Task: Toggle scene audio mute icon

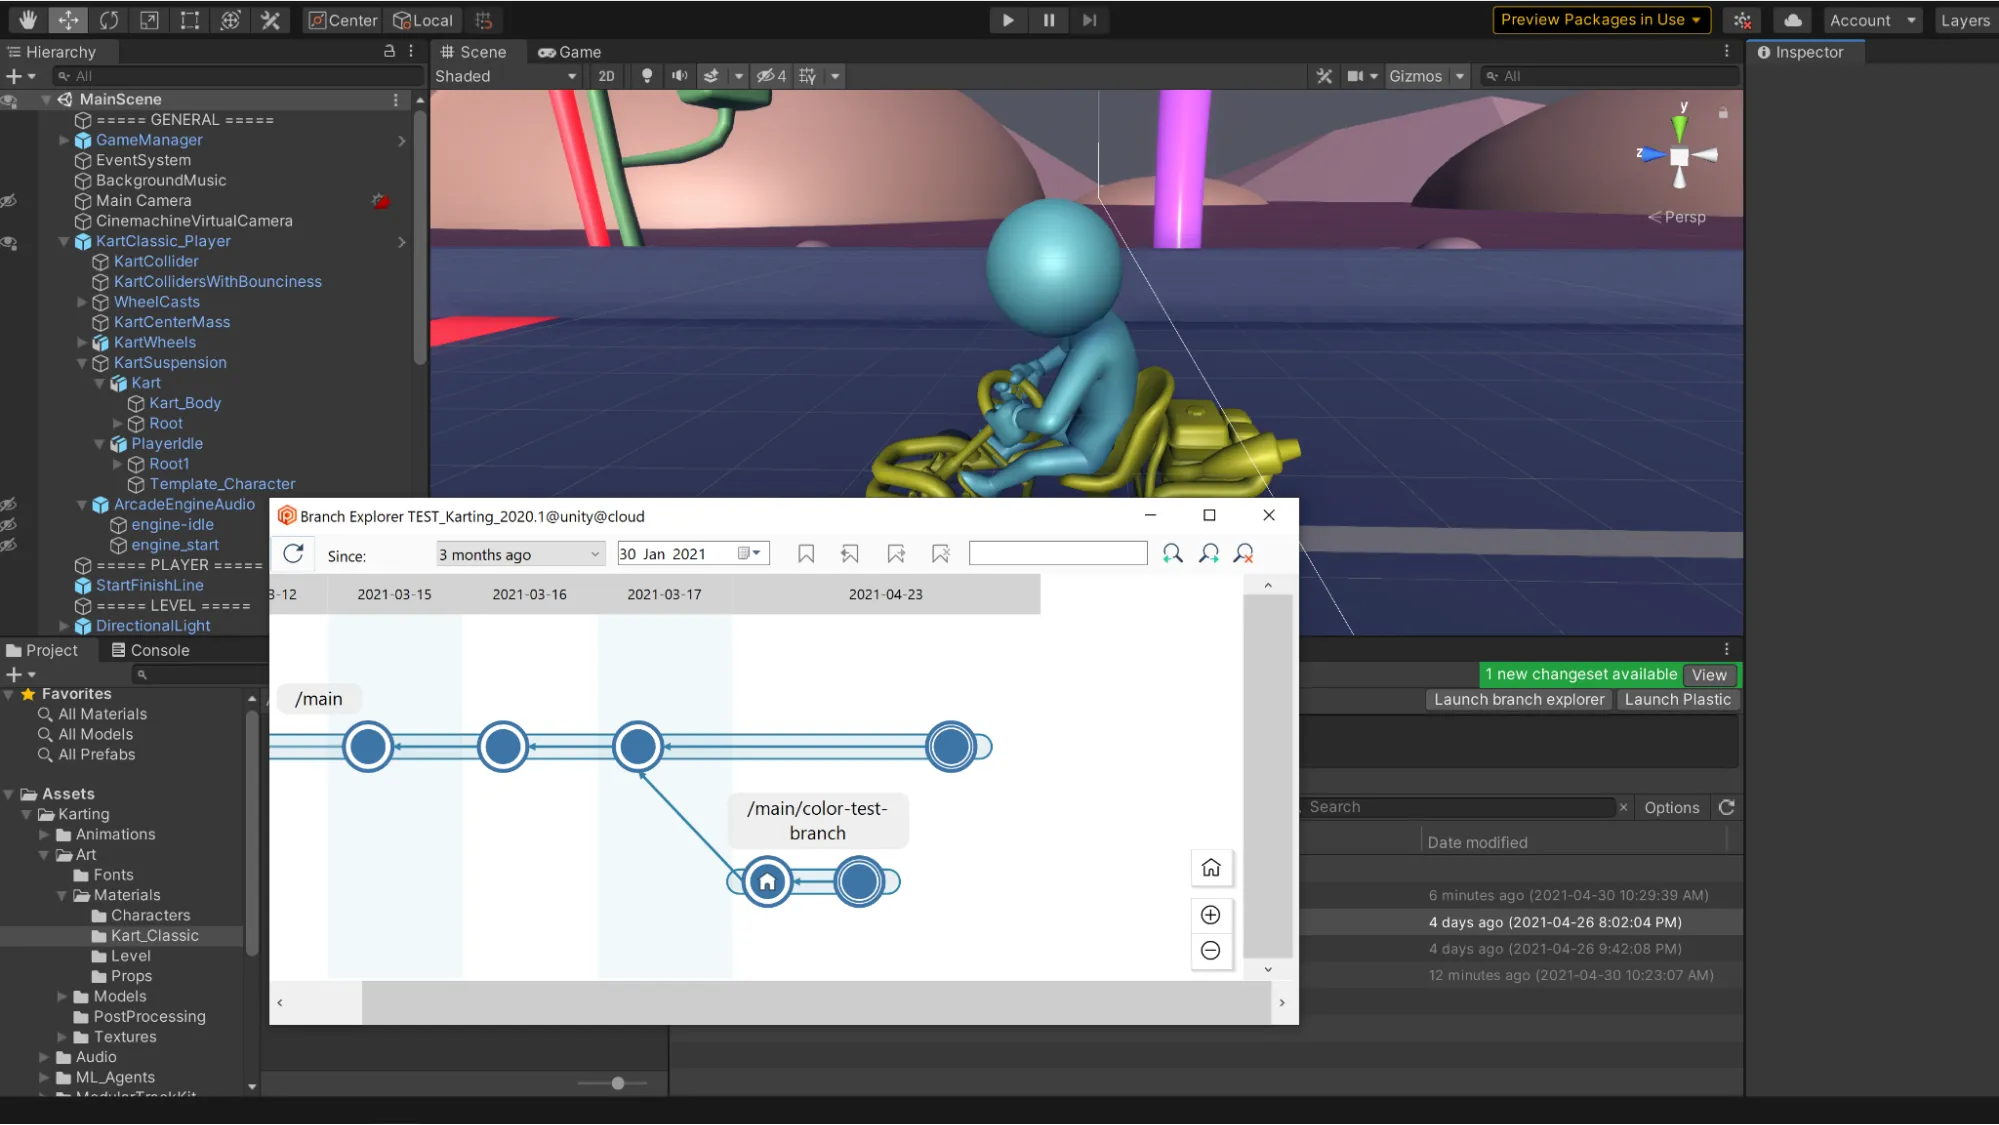Action: [x=679, y=76]
